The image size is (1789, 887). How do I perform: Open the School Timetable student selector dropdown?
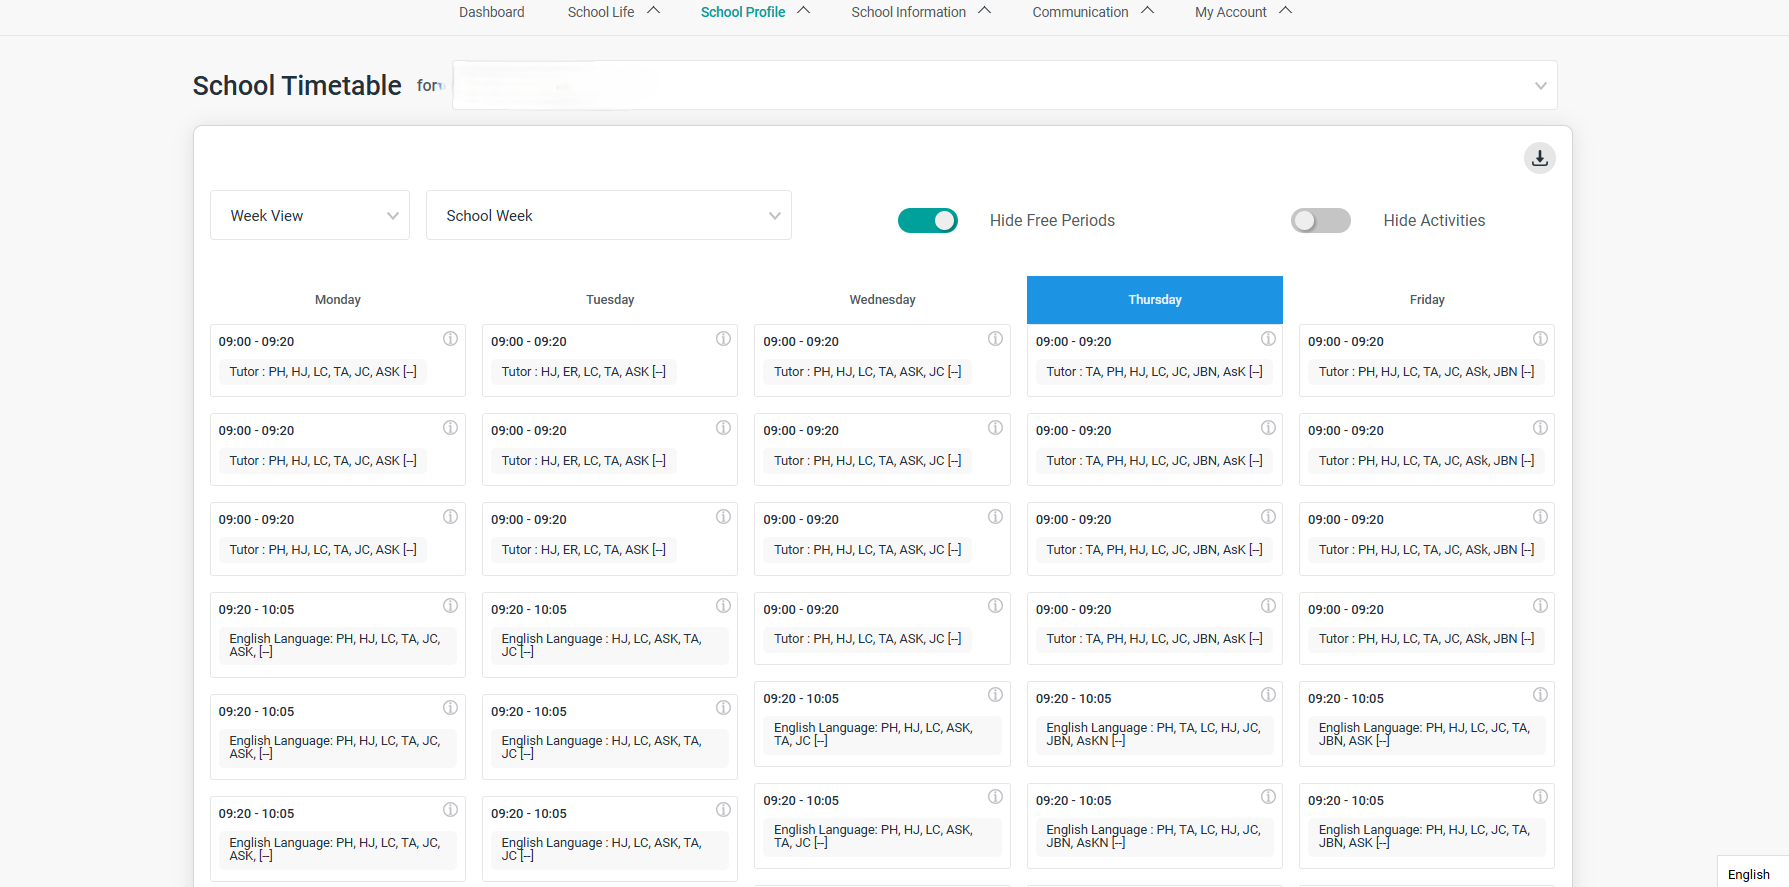tap(1004, 85)
